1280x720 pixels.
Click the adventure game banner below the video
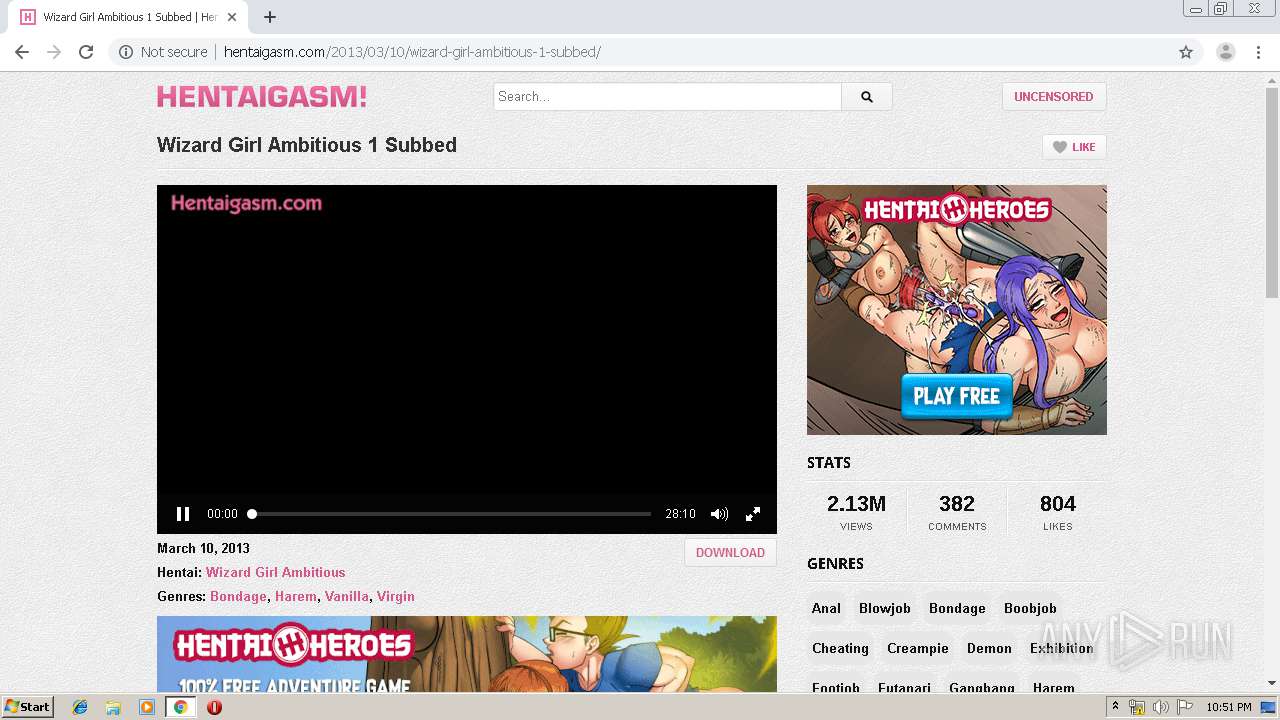click(467, 654)
